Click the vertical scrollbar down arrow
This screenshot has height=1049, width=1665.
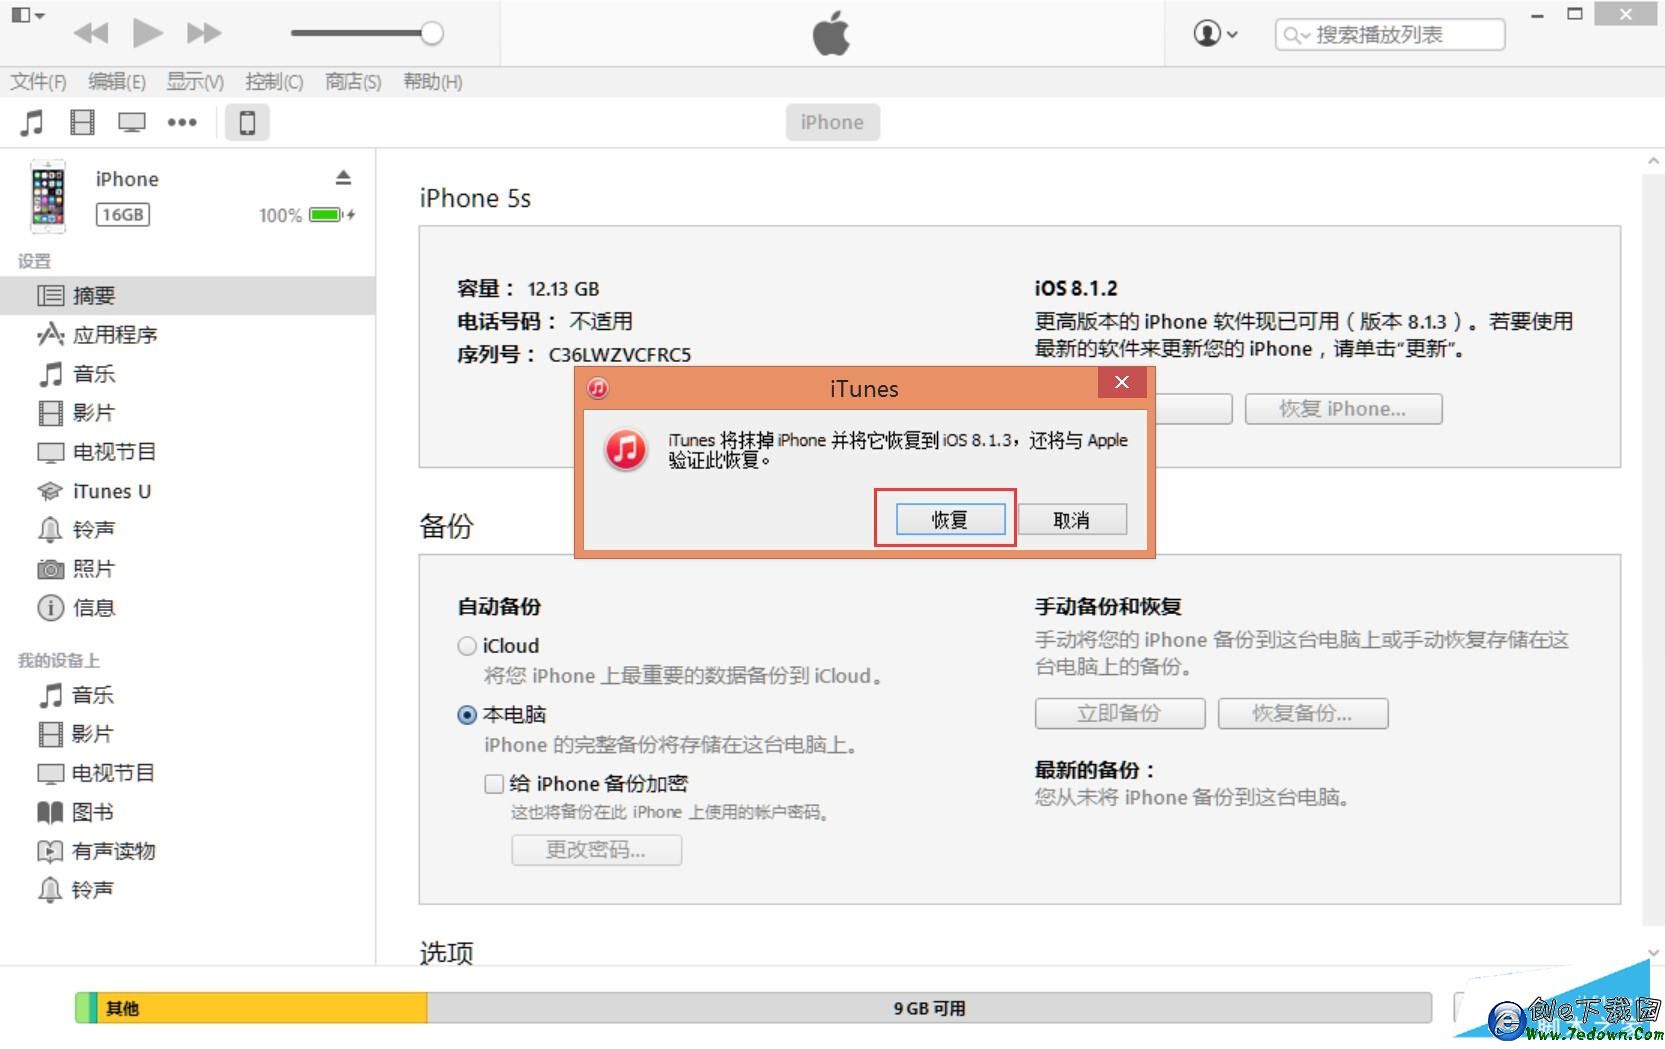click(x=1653, y=953)
